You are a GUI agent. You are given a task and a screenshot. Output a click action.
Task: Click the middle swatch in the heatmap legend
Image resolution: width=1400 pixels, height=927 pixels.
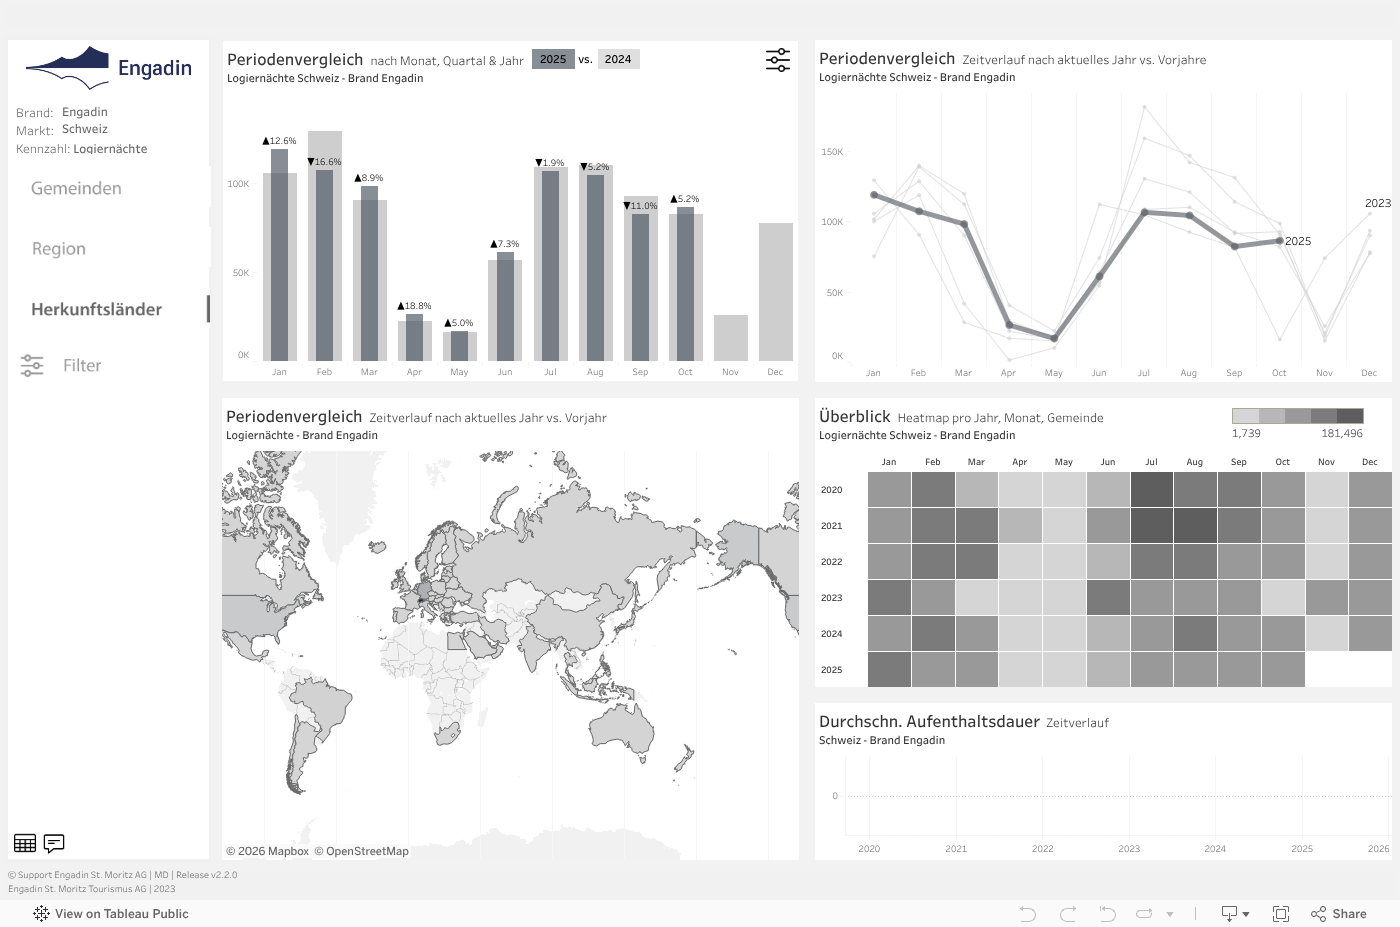coord(1298,416)
